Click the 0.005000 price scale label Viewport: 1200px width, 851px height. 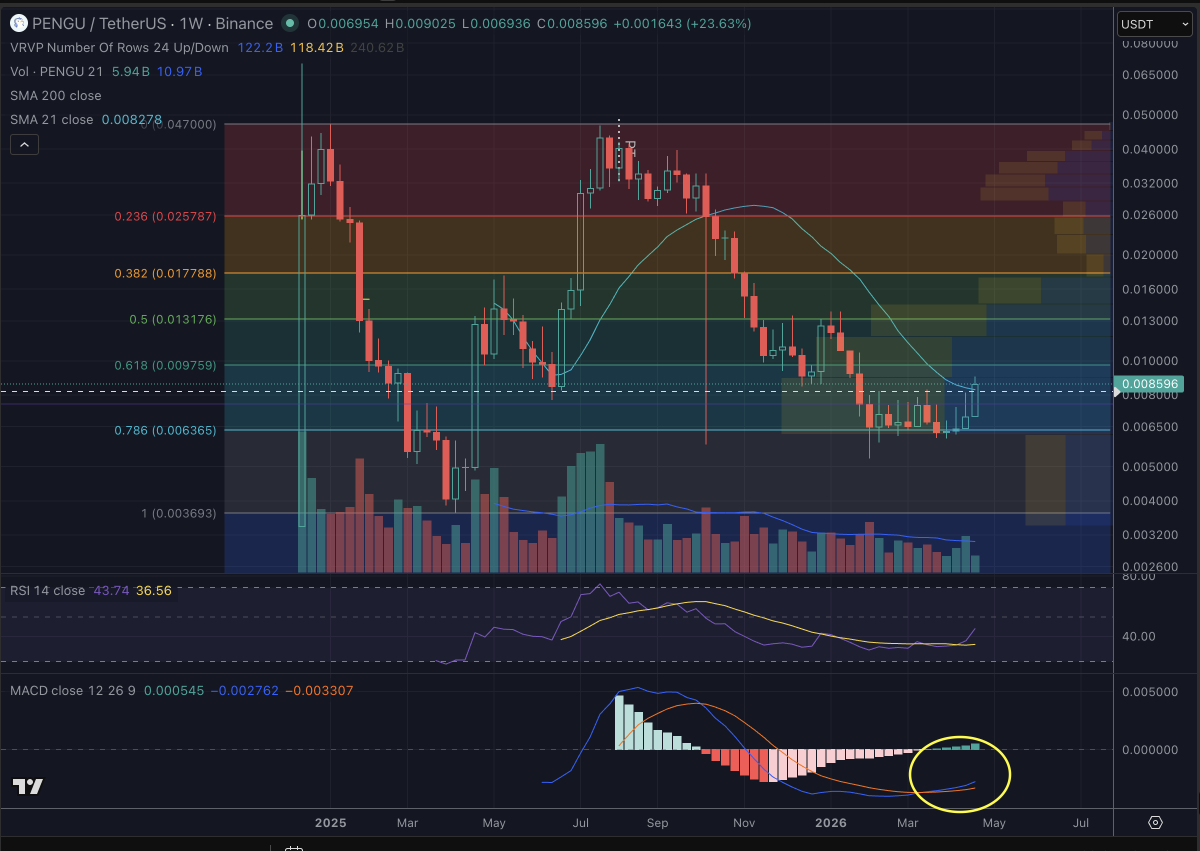pos(1149,467)
